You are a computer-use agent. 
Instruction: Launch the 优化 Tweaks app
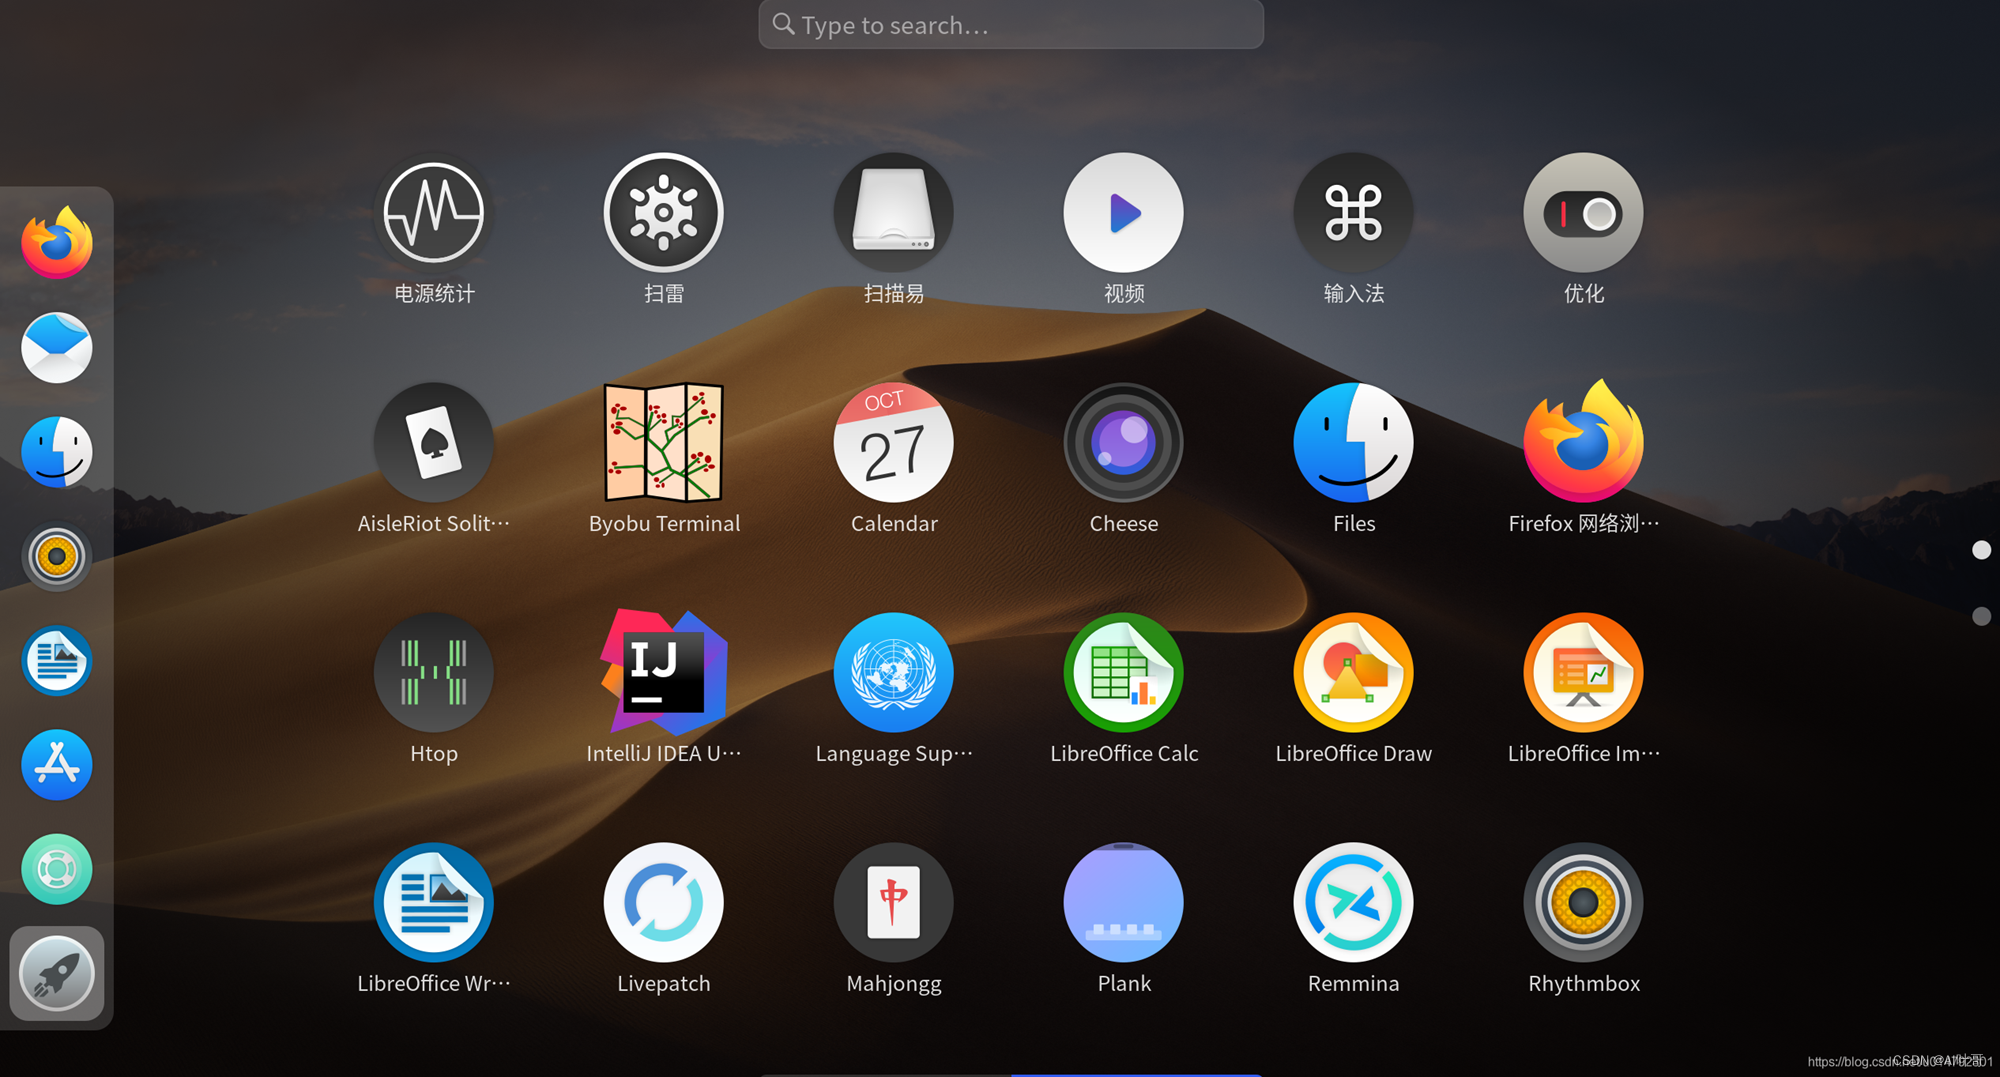point(1583,213)
